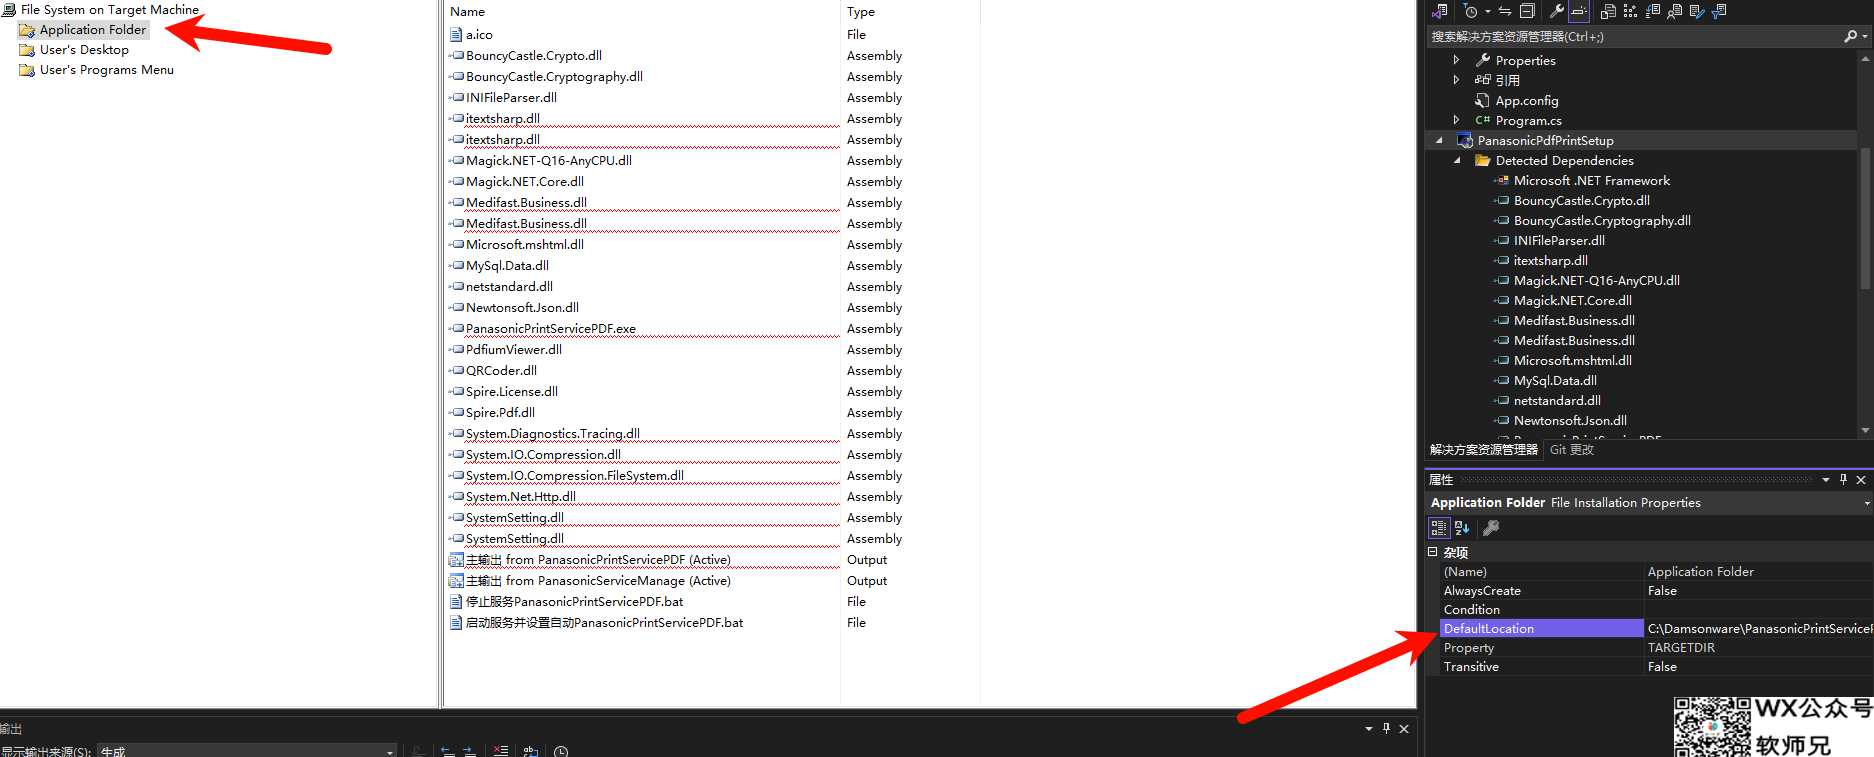Switch to the Git 更改 tab

[1572, 450]
